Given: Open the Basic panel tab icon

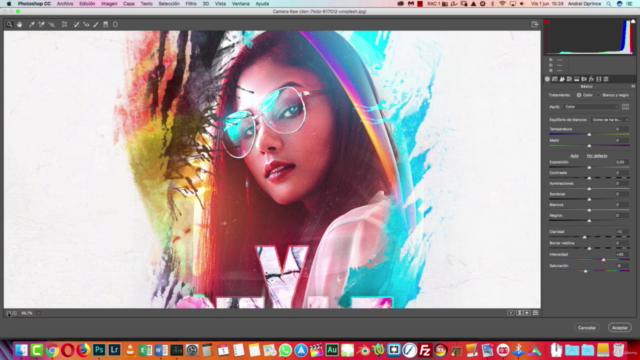Looking at the screenshot, I should pos(547,79).
